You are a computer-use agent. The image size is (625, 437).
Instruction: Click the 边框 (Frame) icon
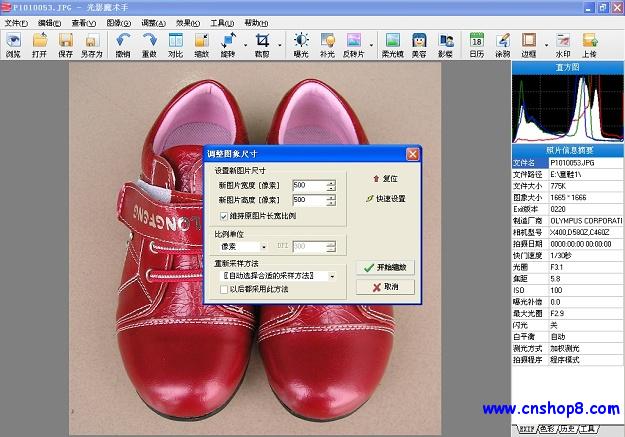(x=529, y=45)
